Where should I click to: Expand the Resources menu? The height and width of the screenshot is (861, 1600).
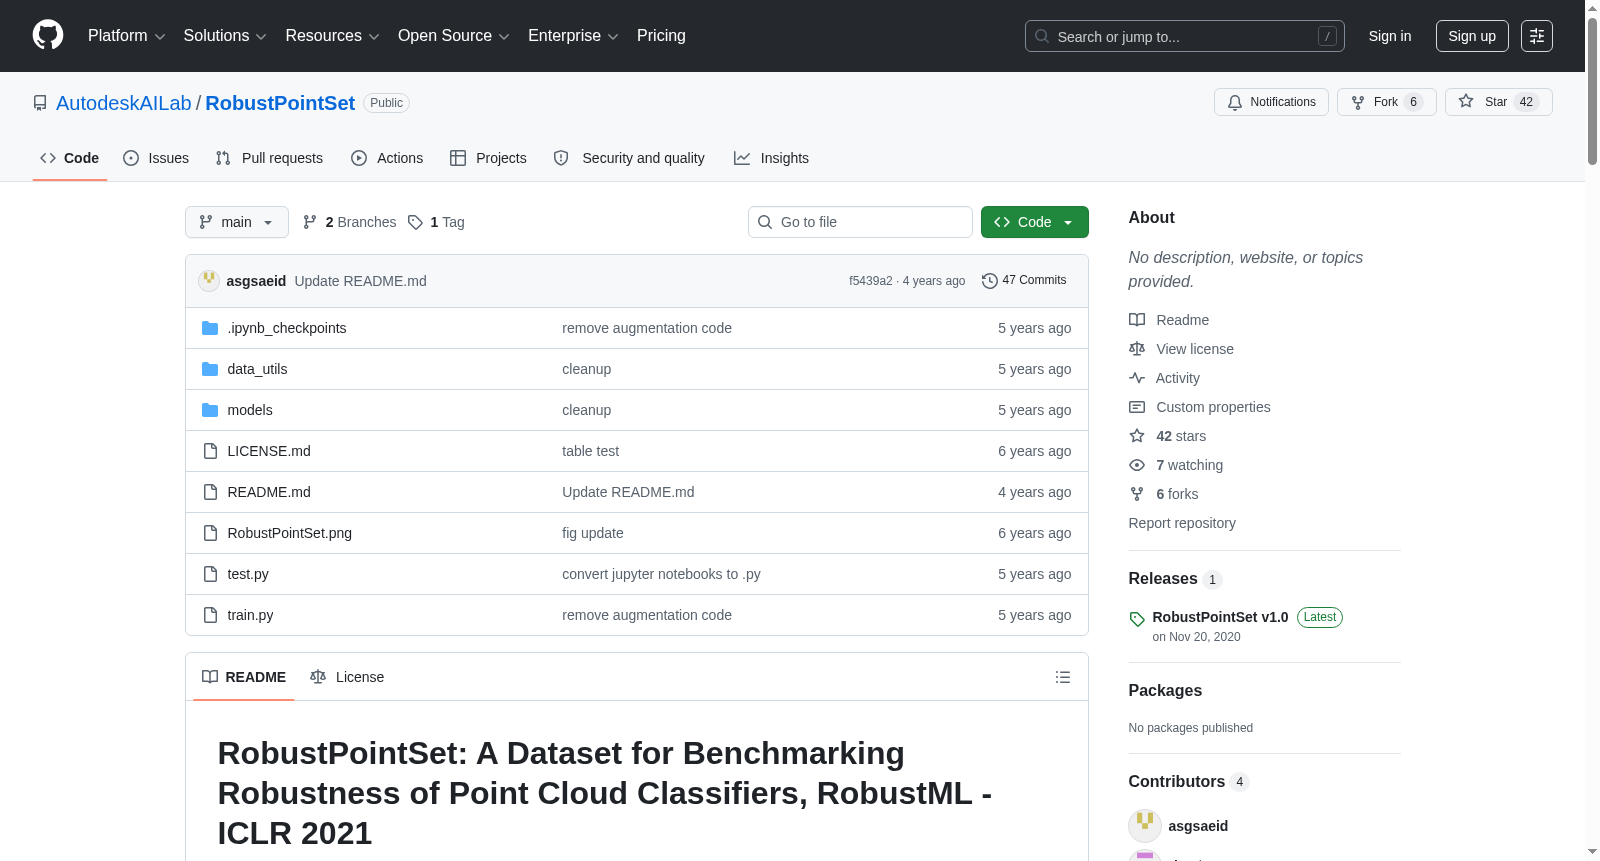pos(332,36)
